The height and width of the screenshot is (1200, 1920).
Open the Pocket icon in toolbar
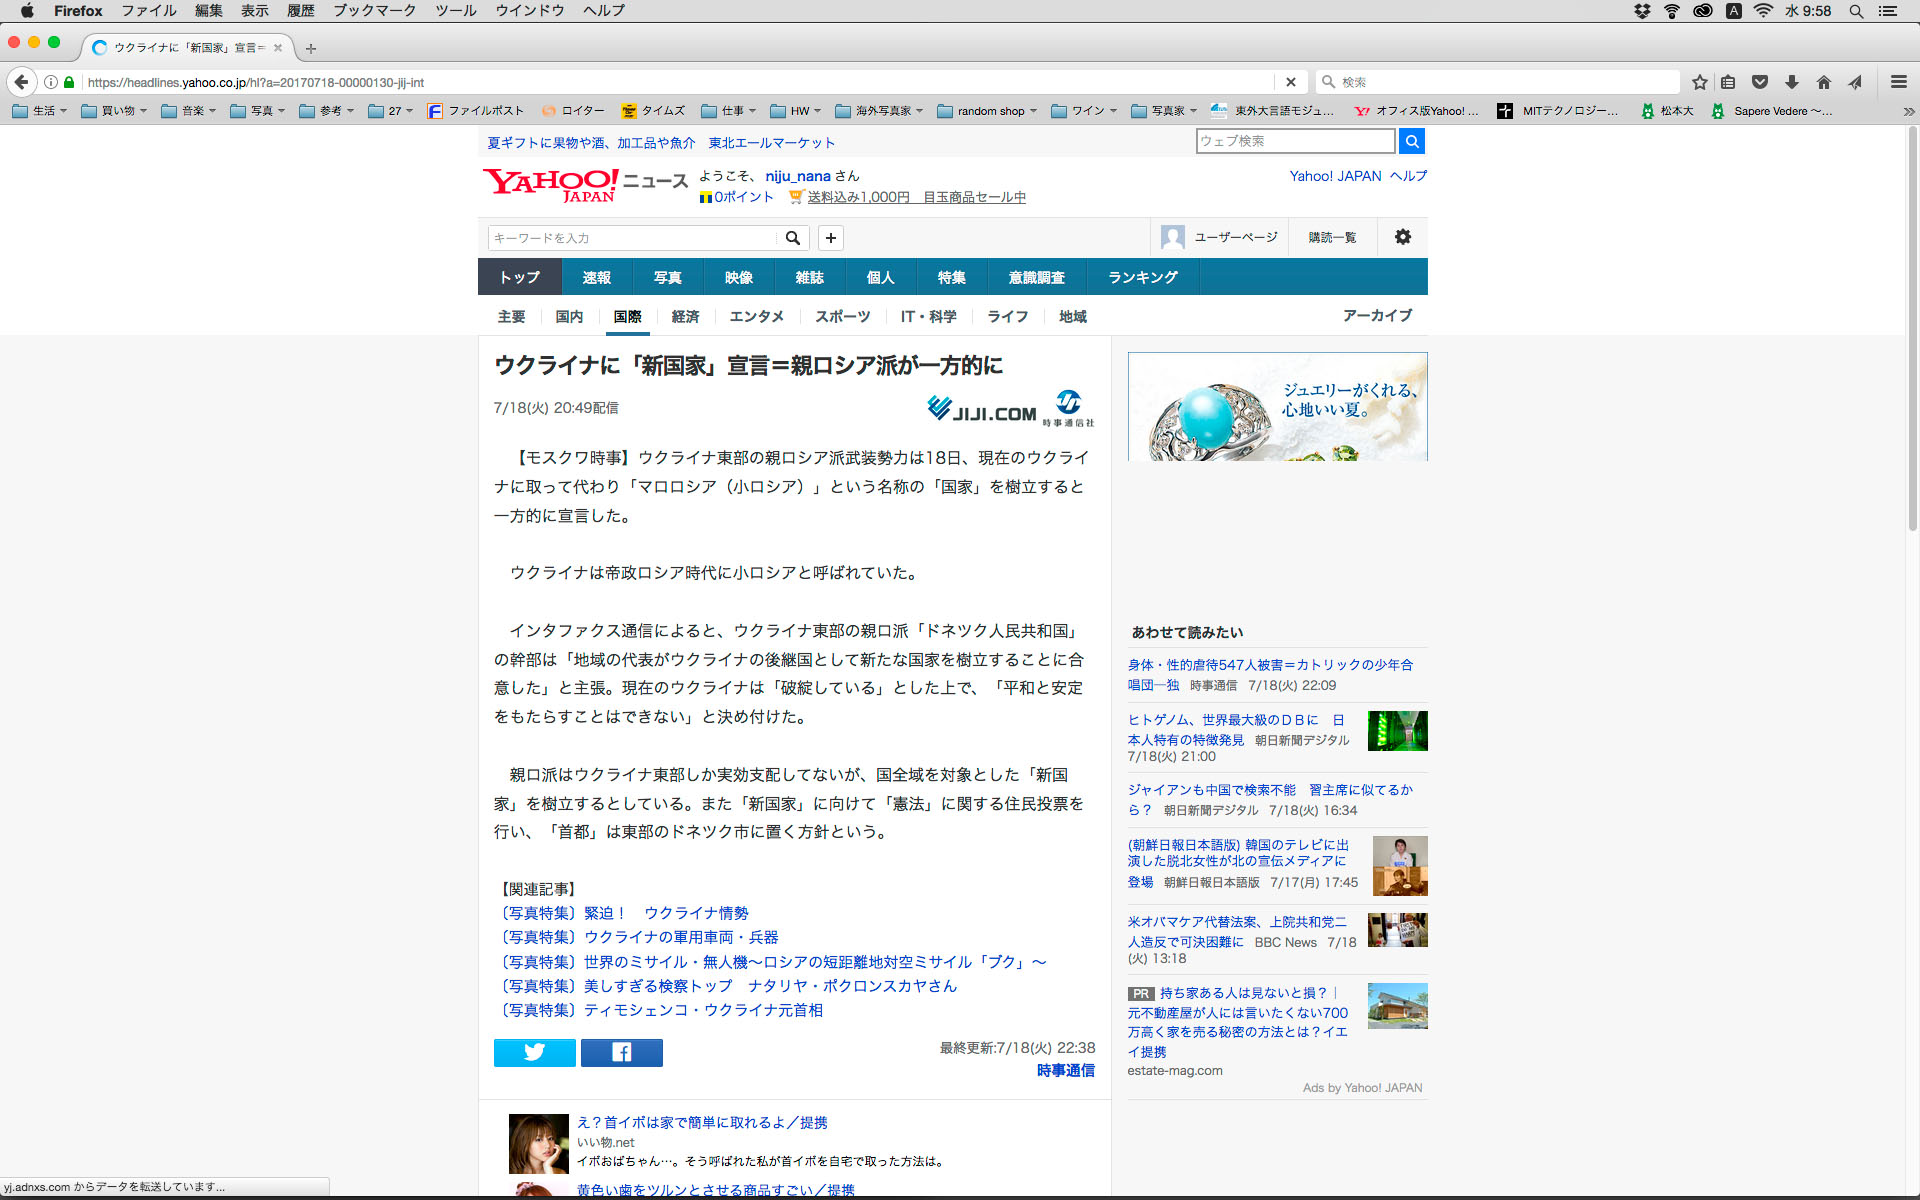tap(1760, 82)
